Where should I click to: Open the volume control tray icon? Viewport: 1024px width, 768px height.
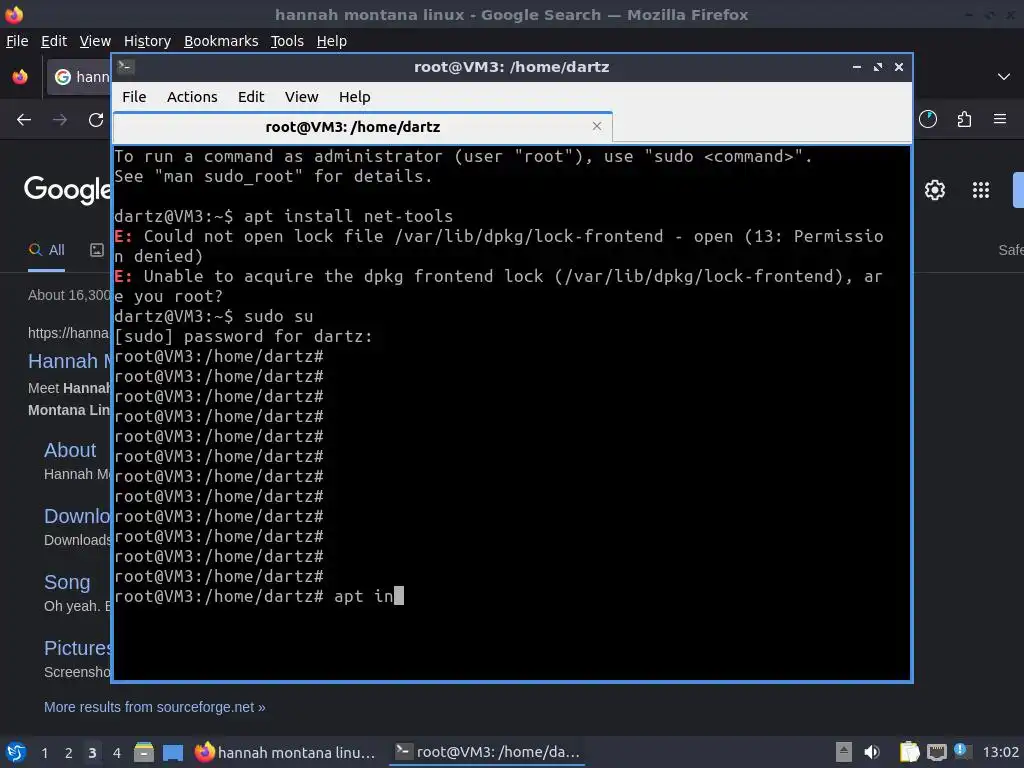click(872, 752)
